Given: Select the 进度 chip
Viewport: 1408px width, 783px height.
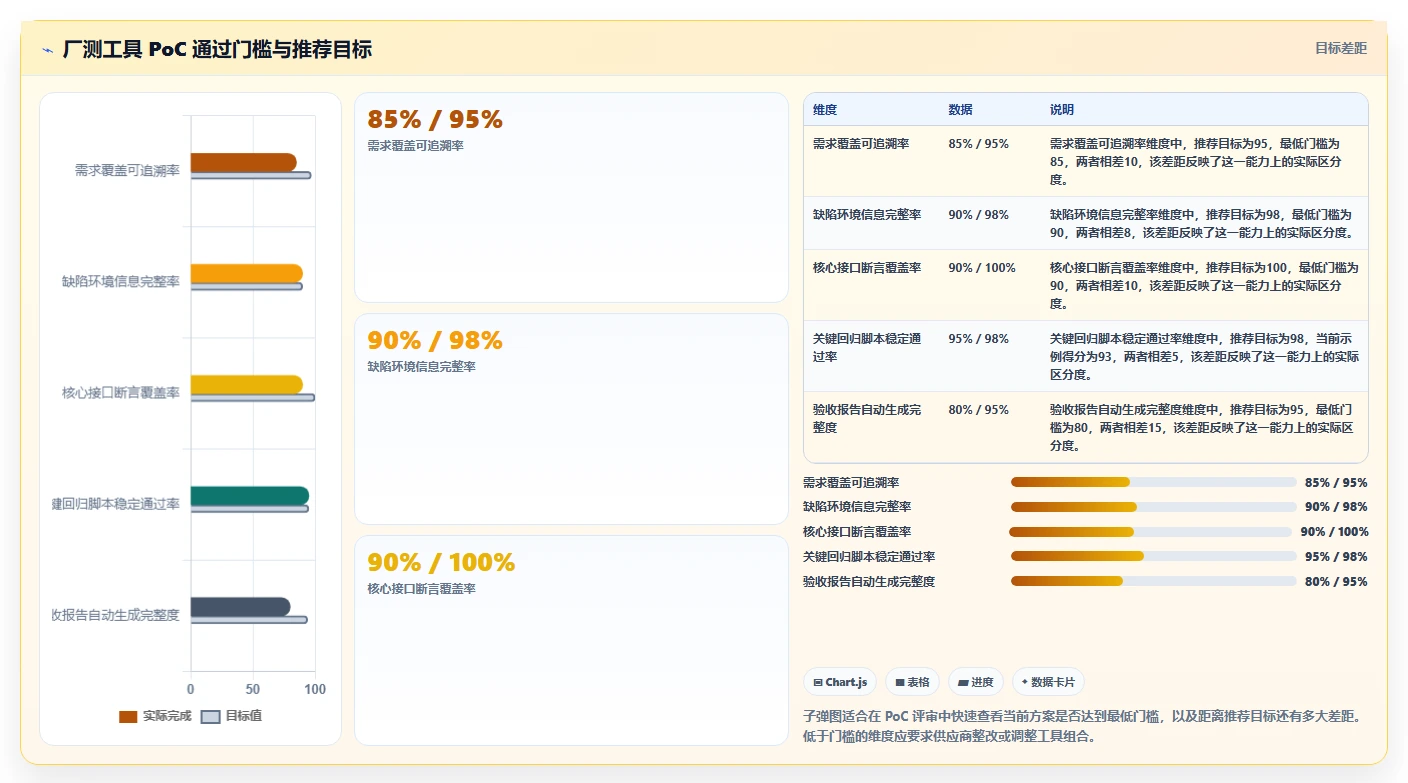Looking at the screenshot, I should click(975, 682).
